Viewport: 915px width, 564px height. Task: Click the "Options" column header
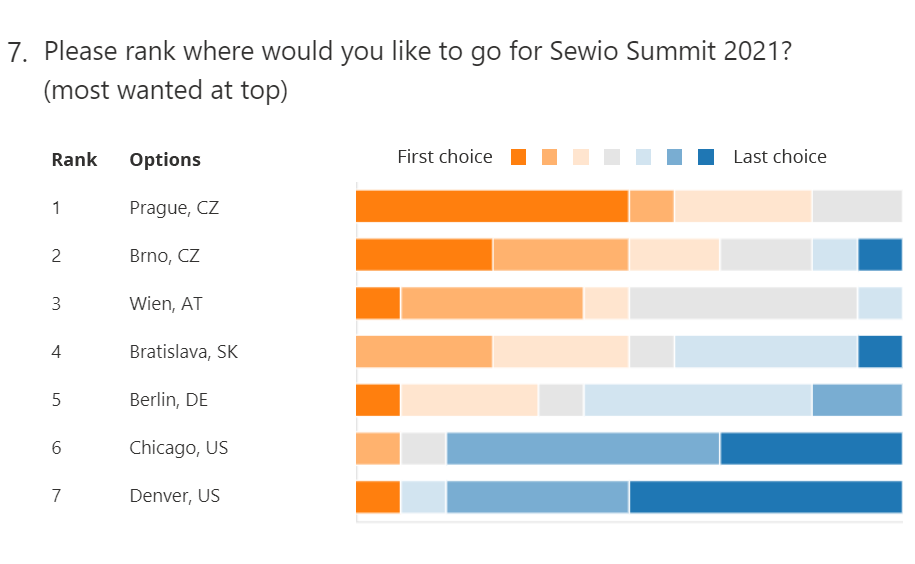tap(165, 160)
